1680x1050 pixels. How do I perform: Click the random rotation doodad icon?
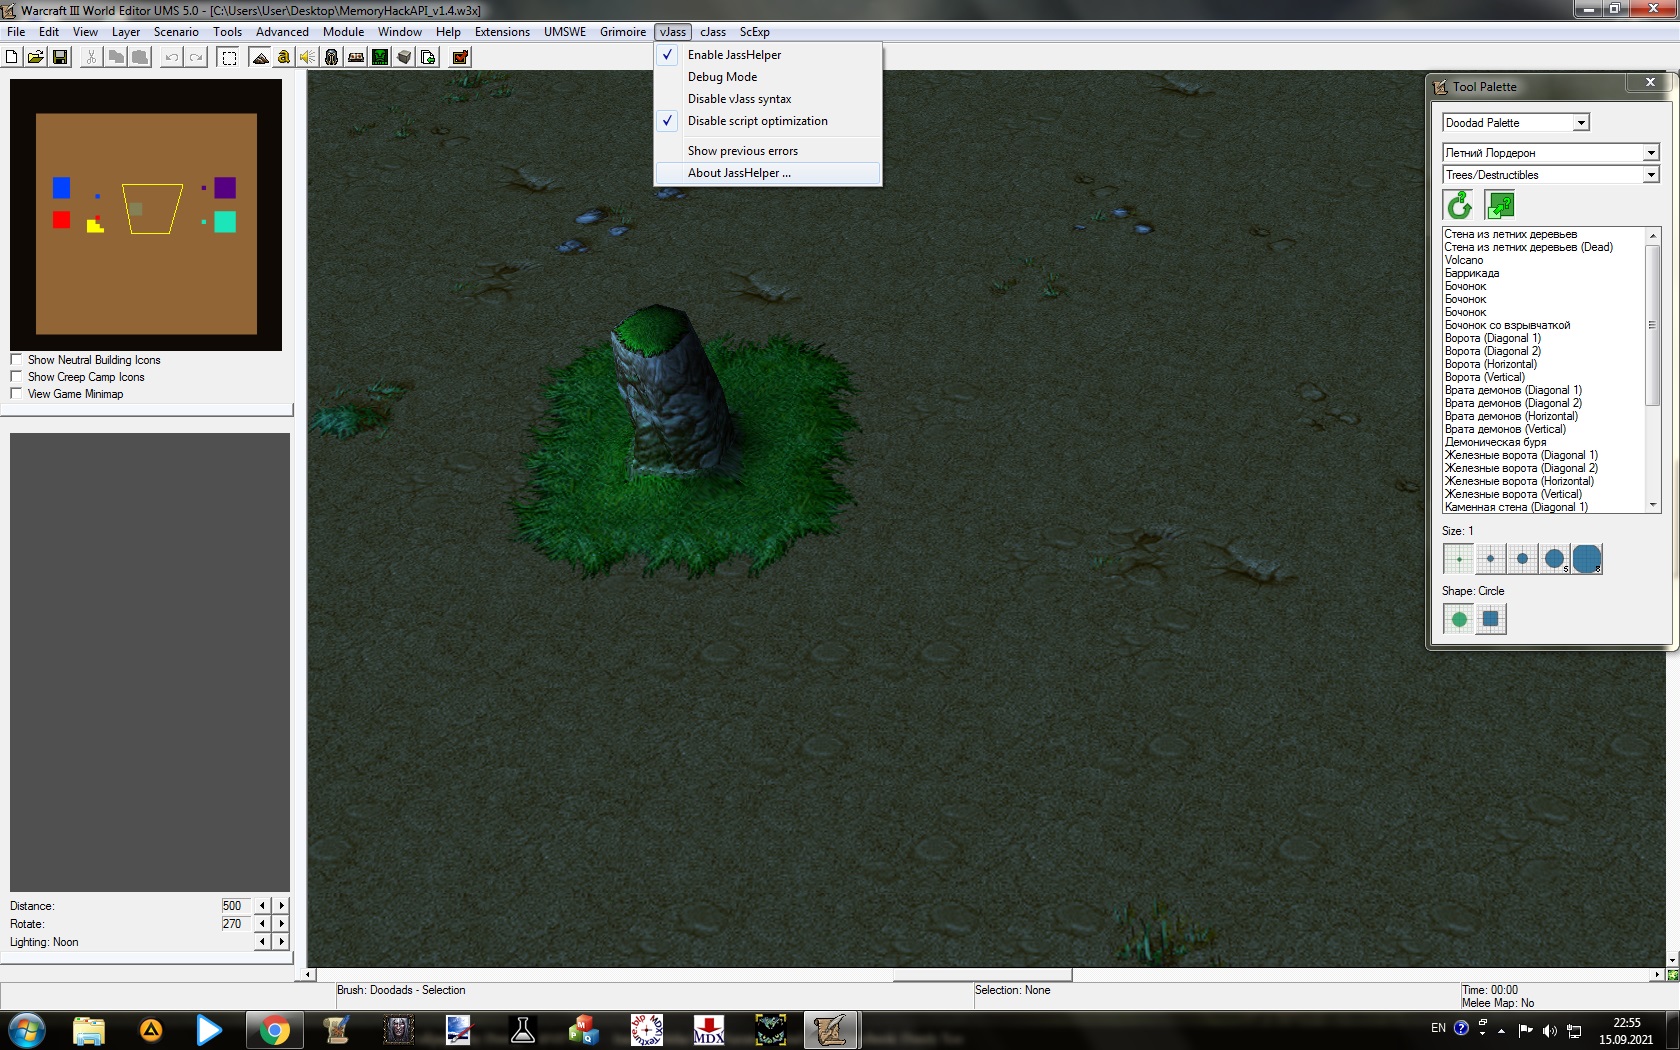click(1460, 206)
